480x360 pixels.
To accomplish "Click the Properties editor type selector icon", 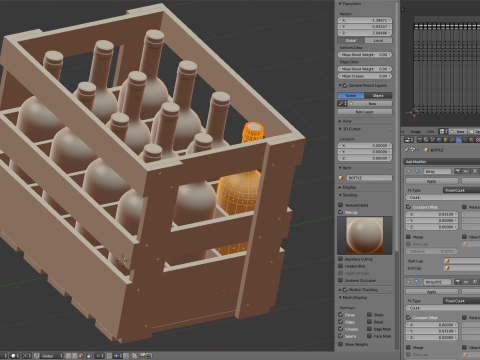I will pyautogui.click(x=409, y=140).
